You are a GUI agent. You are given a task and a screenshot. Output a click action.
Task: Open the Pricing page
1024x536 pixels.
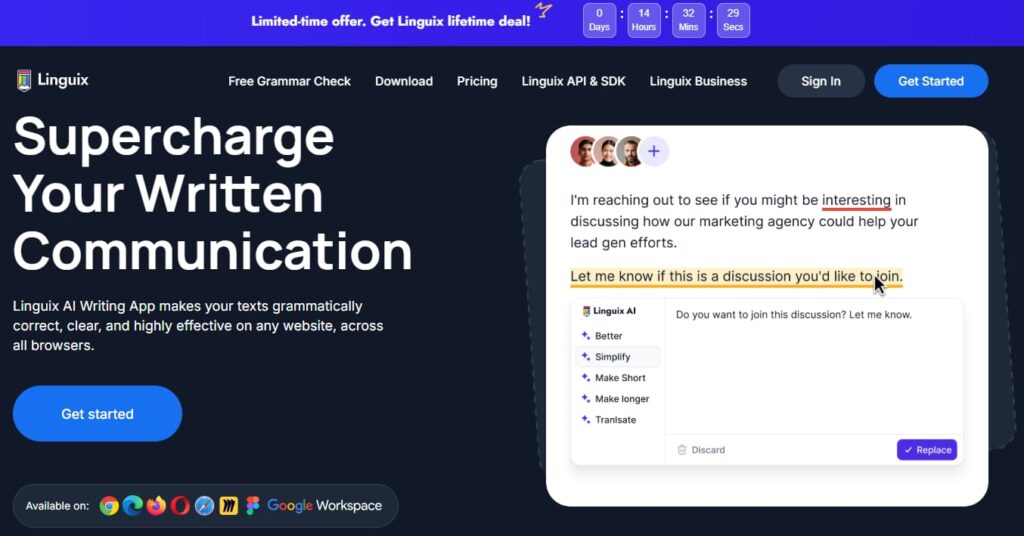[477, 81]
